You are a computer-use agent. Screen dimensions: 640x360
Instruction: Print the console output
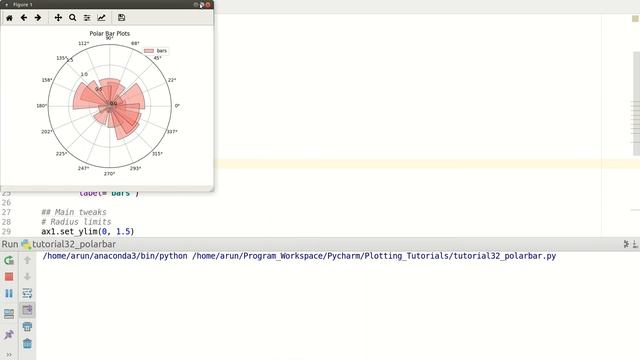(x=27, y=327)
